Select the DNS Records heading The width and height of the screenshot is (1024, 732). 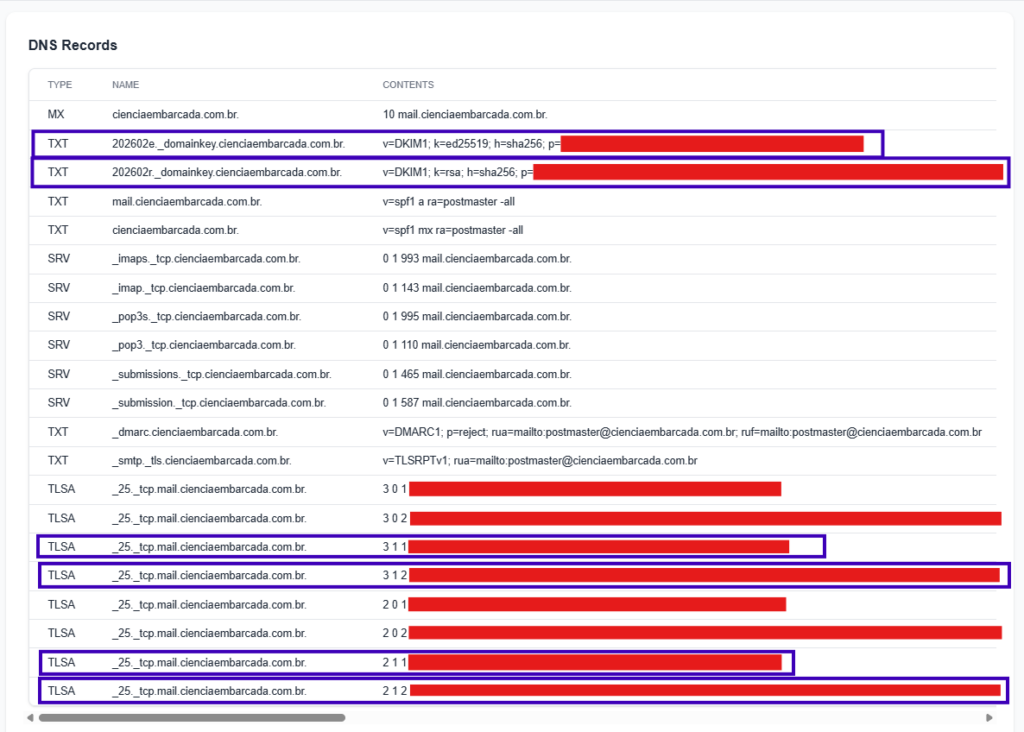pos(73,45)
